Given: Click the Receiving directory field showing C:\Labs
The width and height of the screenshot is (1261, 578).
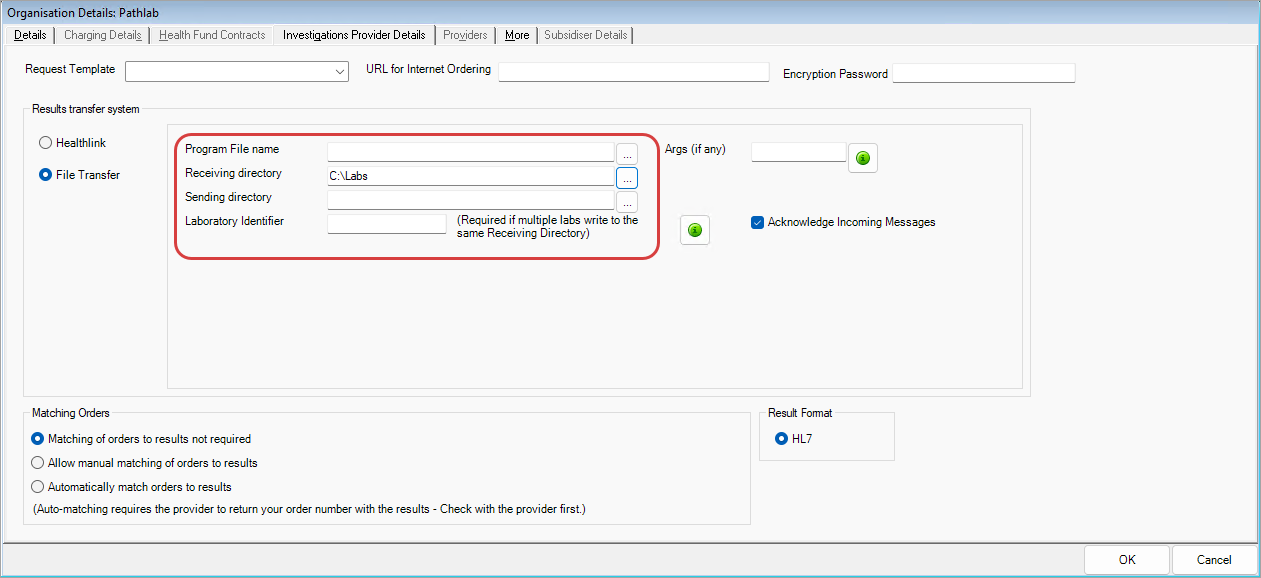Looking at the screenshot, I should (x=470, y=176).
